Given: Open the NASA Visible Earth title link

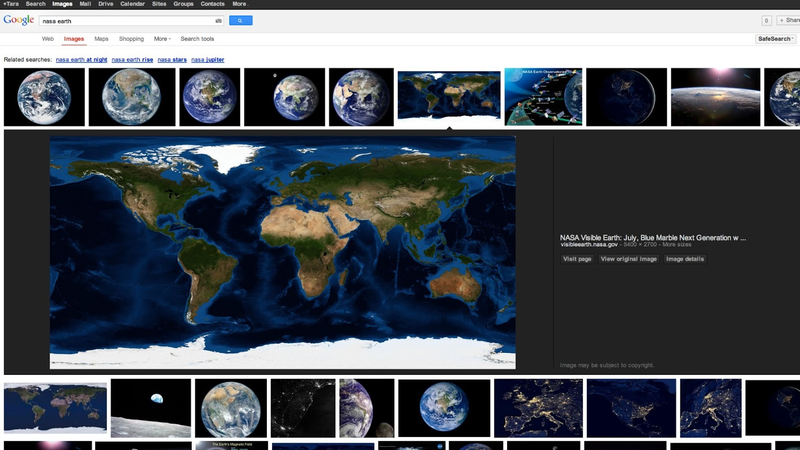Looking at the screenshot, I should (653, 238).
